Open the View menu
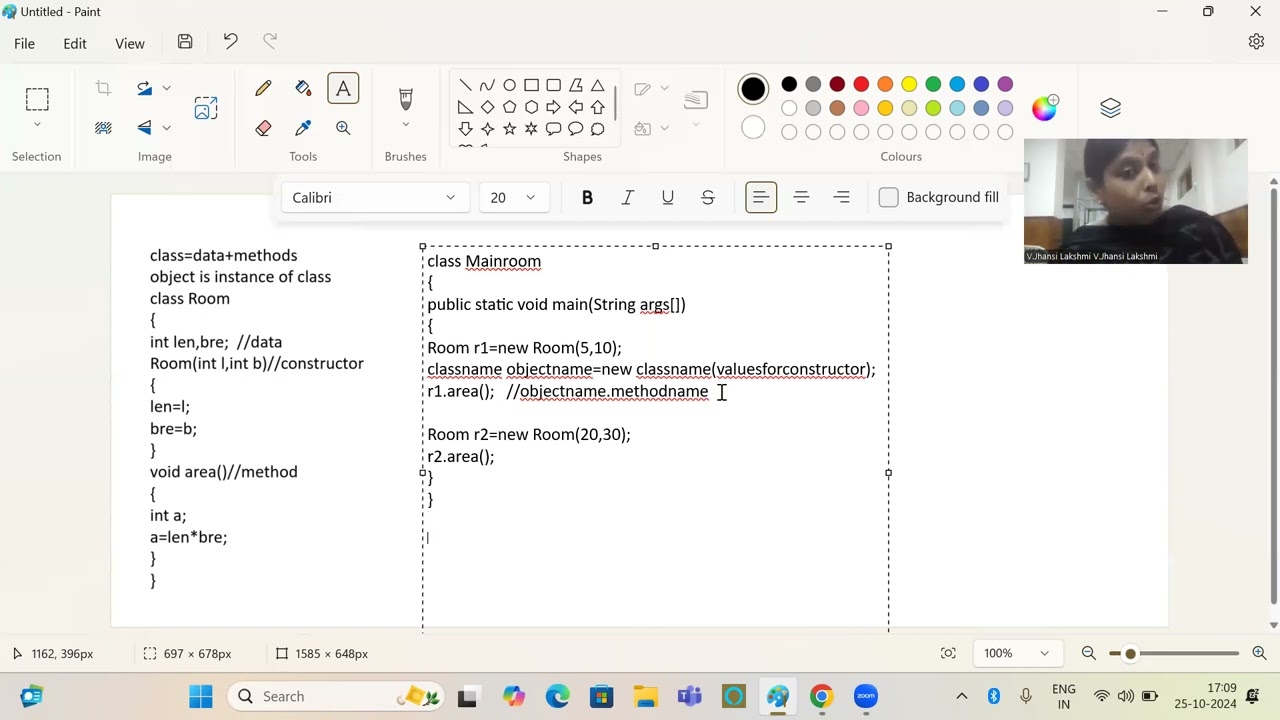1280x720 pixels. click(x=130, y=43)
